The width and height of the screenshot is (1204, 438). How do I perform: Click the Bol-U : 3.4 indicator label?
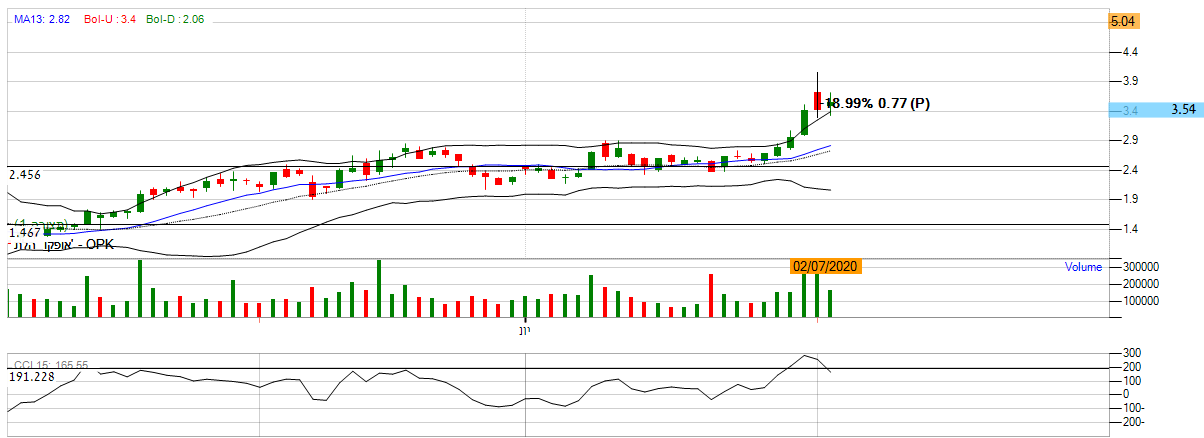[109, 19]
